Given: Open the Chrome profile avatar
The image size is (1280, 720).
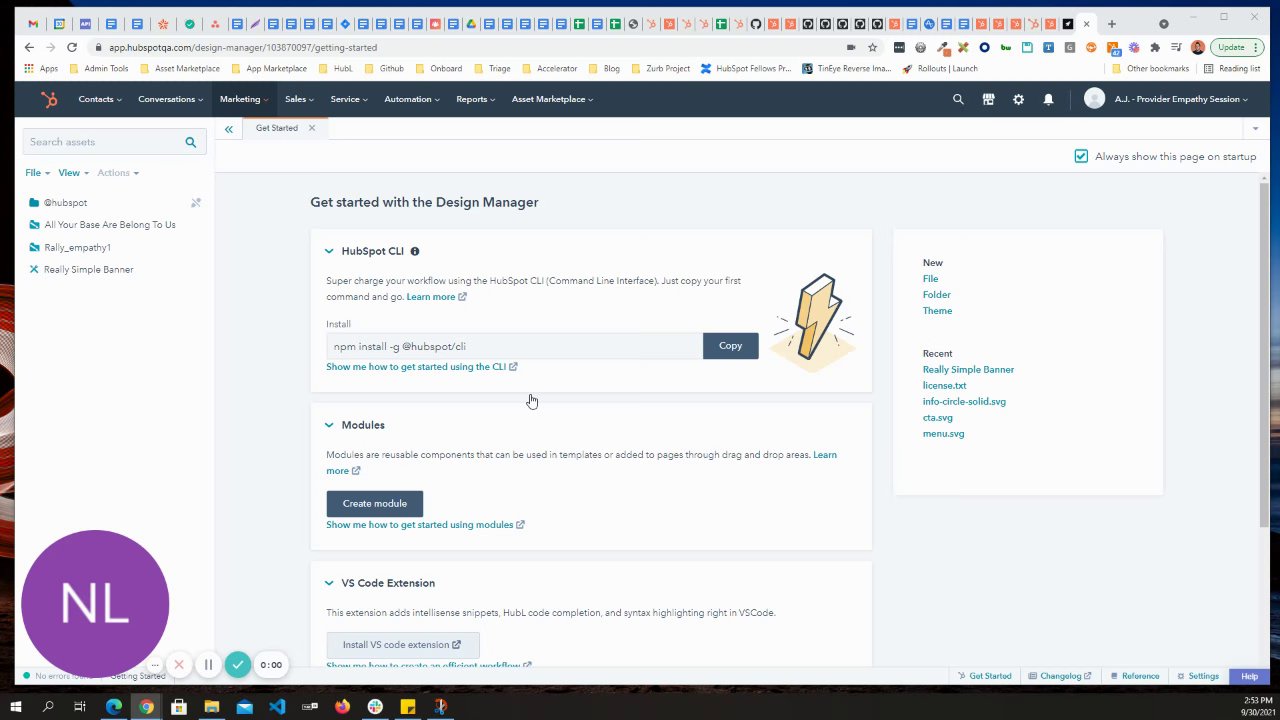Looking at the screenshot, I should click(x=1198, y=47).
